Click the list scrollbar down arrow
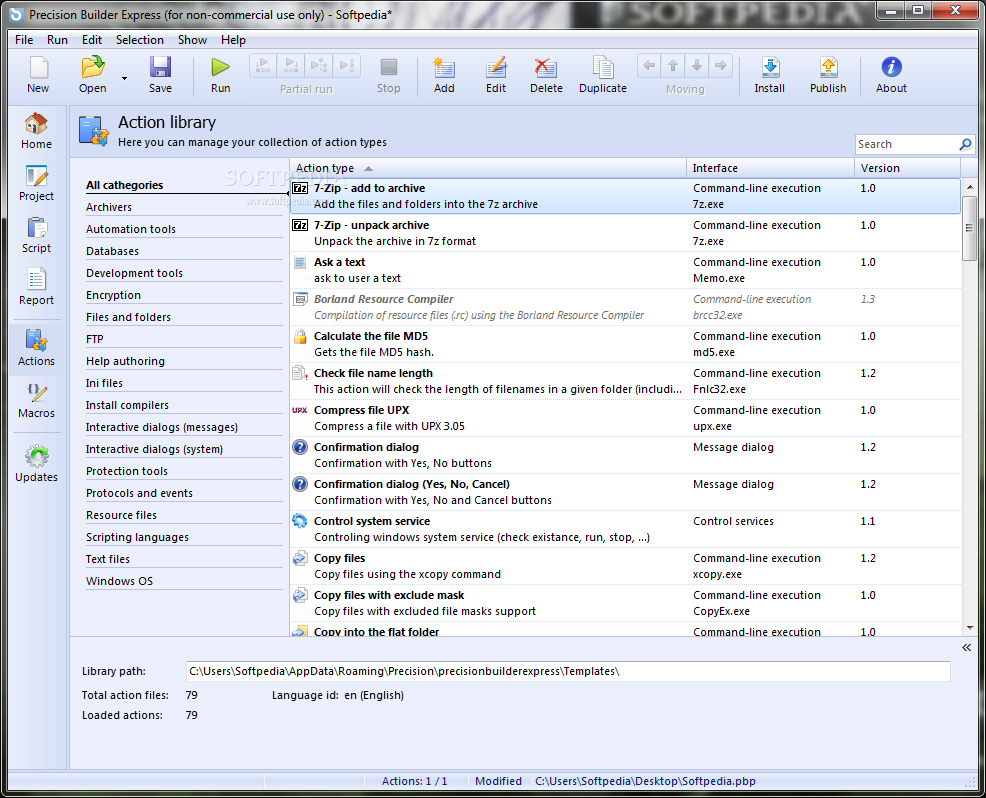Screen dimensions: 986x798 coord(969,628)
